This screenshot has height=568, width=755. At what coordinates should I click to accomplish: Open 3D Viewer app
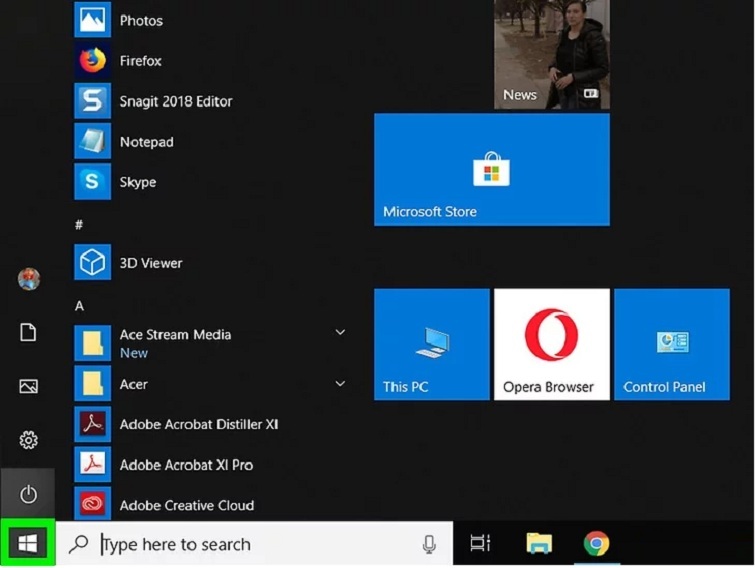(150, 263)
